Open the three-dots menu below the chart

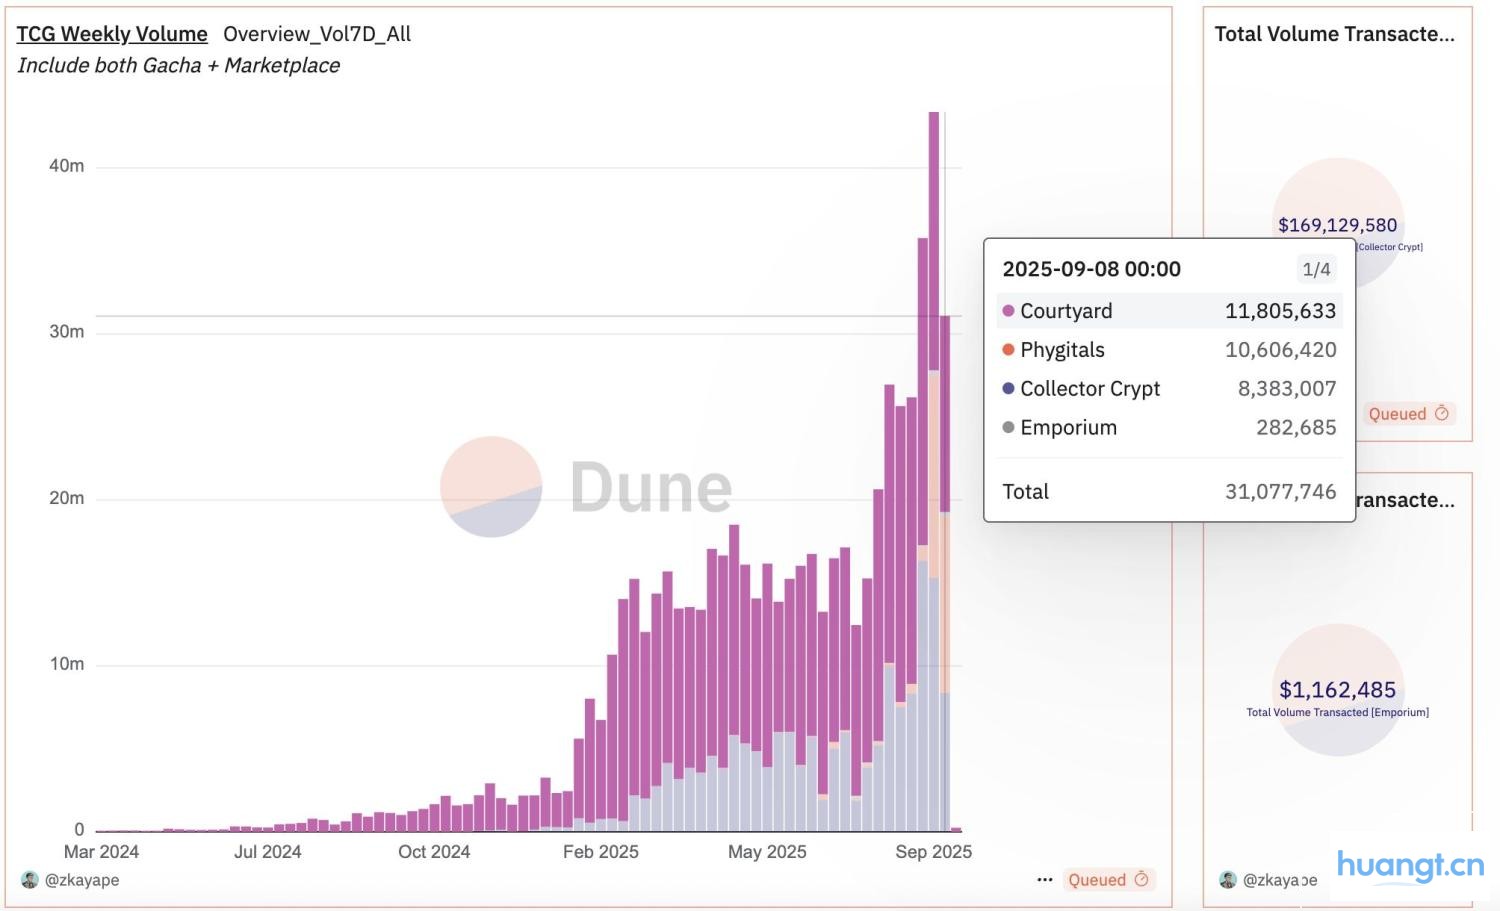point(1045,880)
